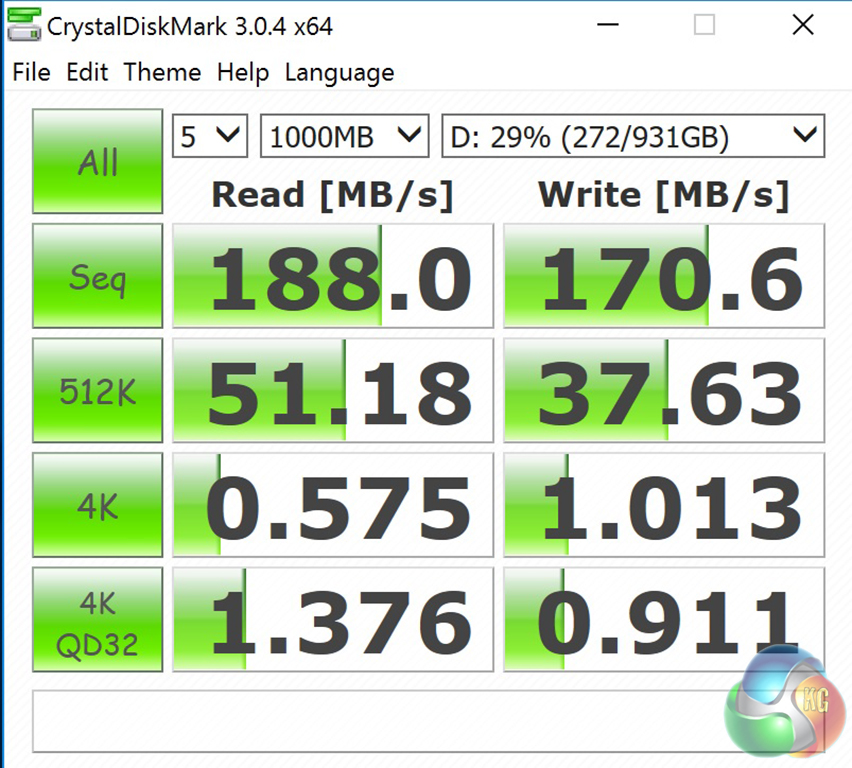Maximize the CrystalDiskMark window
Viewport: 852px width, 768px height.
pyautogui.click(x=704, y=24)
